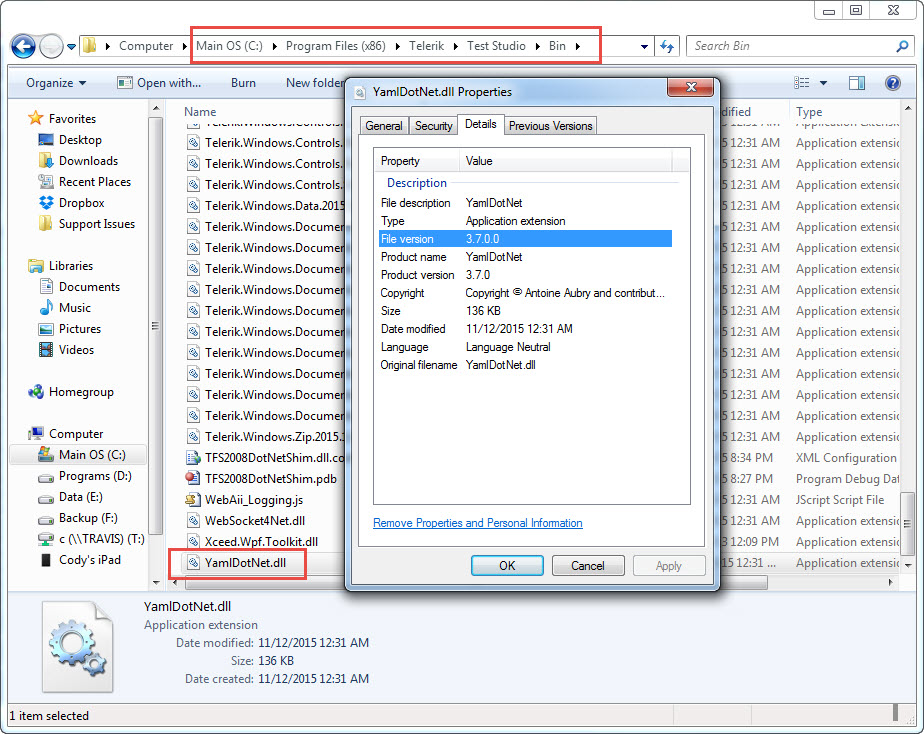
Task: Click the blue Help question mark icon
Action: 893,83
